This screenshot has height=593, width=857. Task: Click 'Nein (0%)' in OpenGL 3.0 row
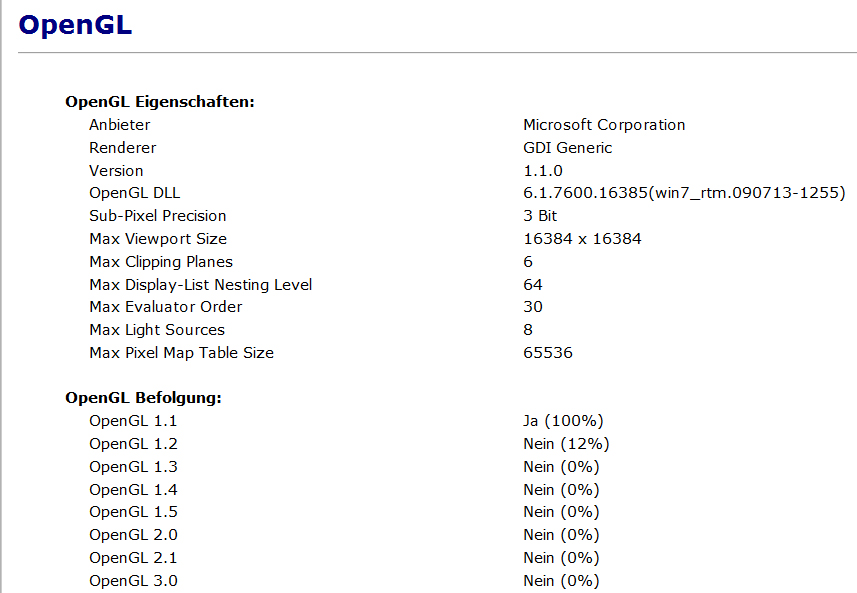(561, 580)
